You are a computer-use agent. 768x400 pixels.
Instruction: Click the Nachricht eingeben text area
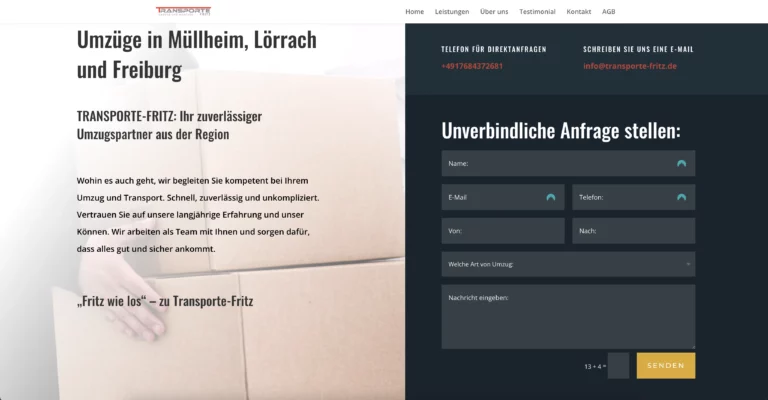coord(568,317)
